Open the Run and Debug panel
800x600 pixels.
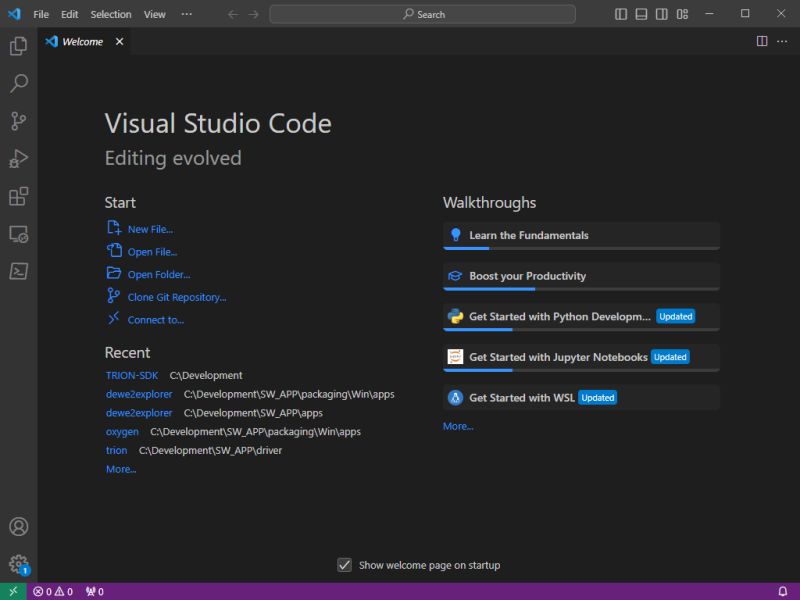[18, 158]
